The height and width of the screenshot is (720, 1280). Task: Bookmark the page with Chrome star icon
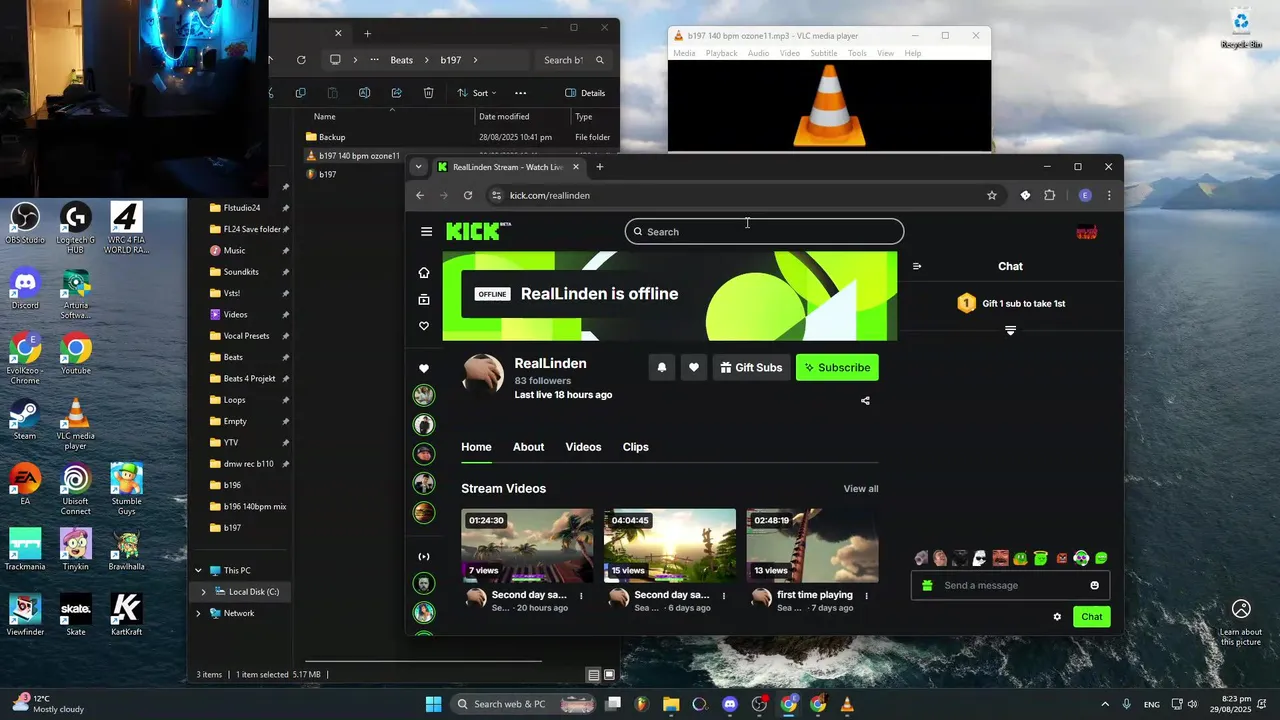pos(992,196)
